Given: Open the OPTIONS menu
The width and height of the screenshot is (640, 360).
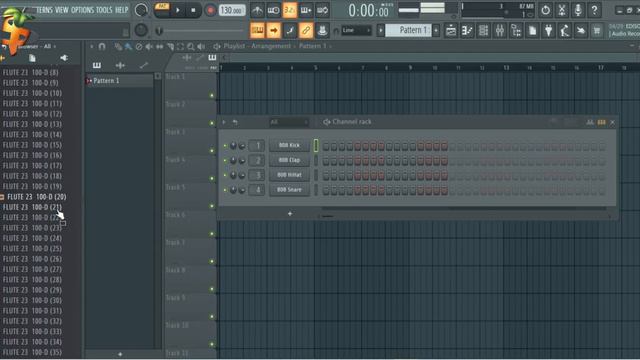Looking at the screenshot, I should [x=82, y=10].
